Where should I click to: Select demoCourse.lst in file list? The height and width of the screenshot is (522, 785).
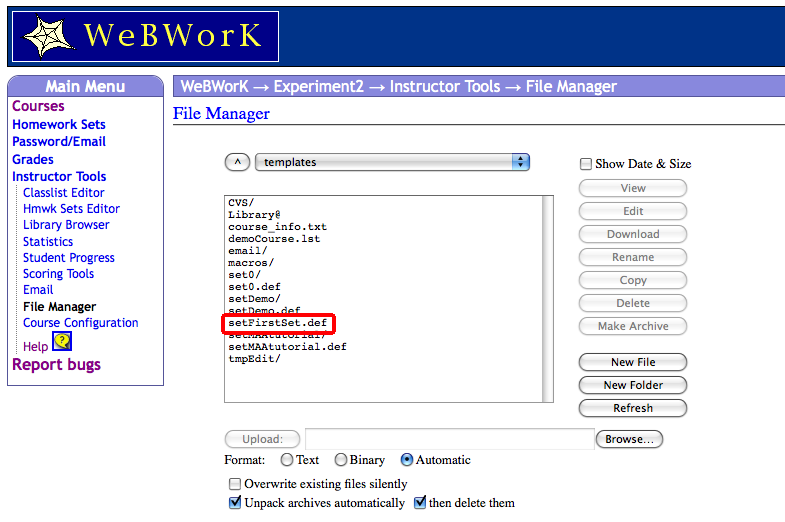274,239
